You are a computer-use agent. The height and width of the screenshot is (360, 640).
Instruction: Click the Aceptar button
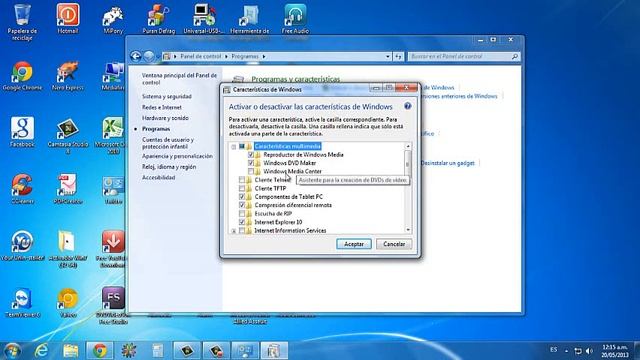point(354,244)
